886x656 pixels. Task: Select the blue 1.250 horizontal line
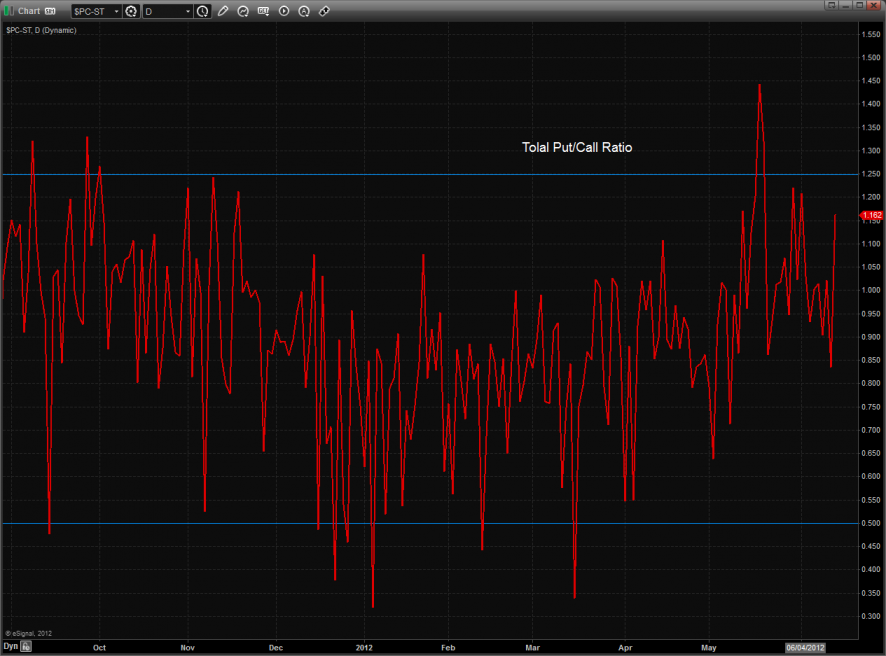coord(400,174)
